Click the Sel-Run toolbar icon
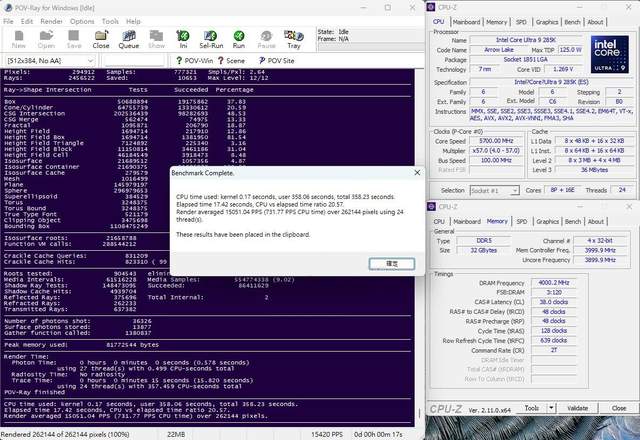640x440 pixels. click(x=211, y=40)
